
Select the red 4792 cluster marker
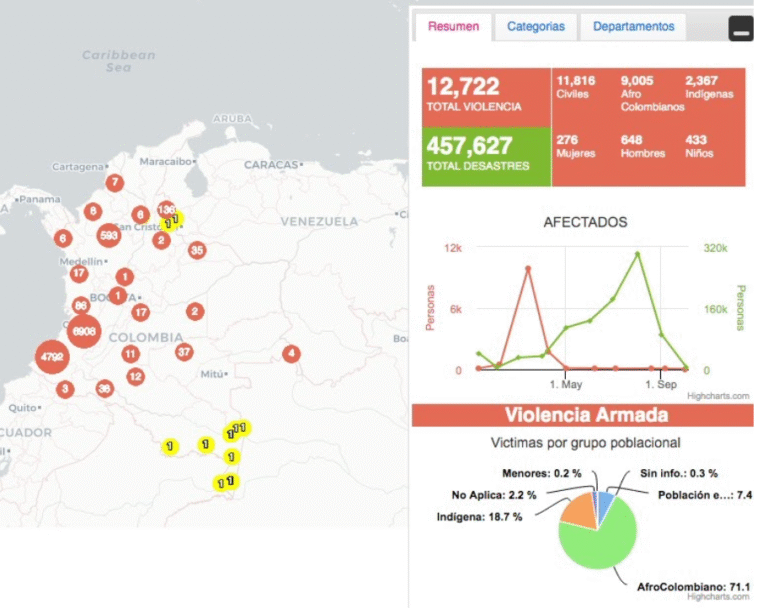tap(51, 355)
